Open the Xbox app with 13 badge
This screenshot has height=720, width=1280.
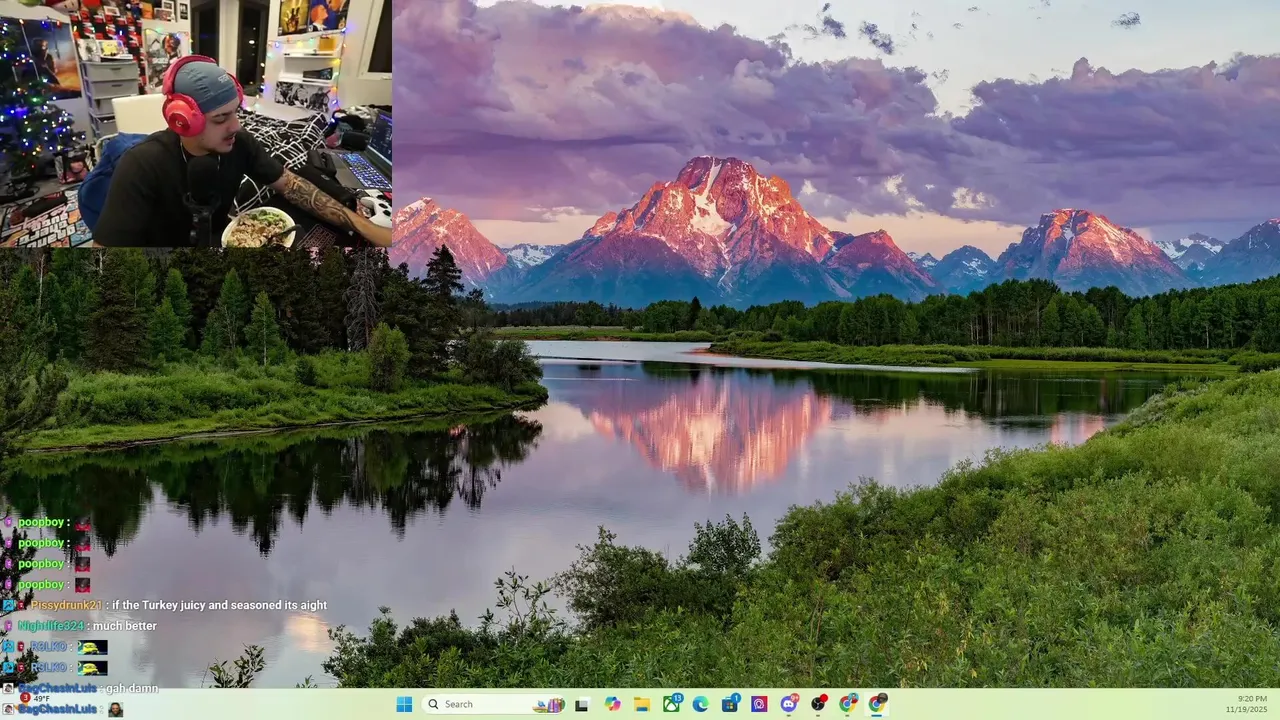(x=671, y=704)
